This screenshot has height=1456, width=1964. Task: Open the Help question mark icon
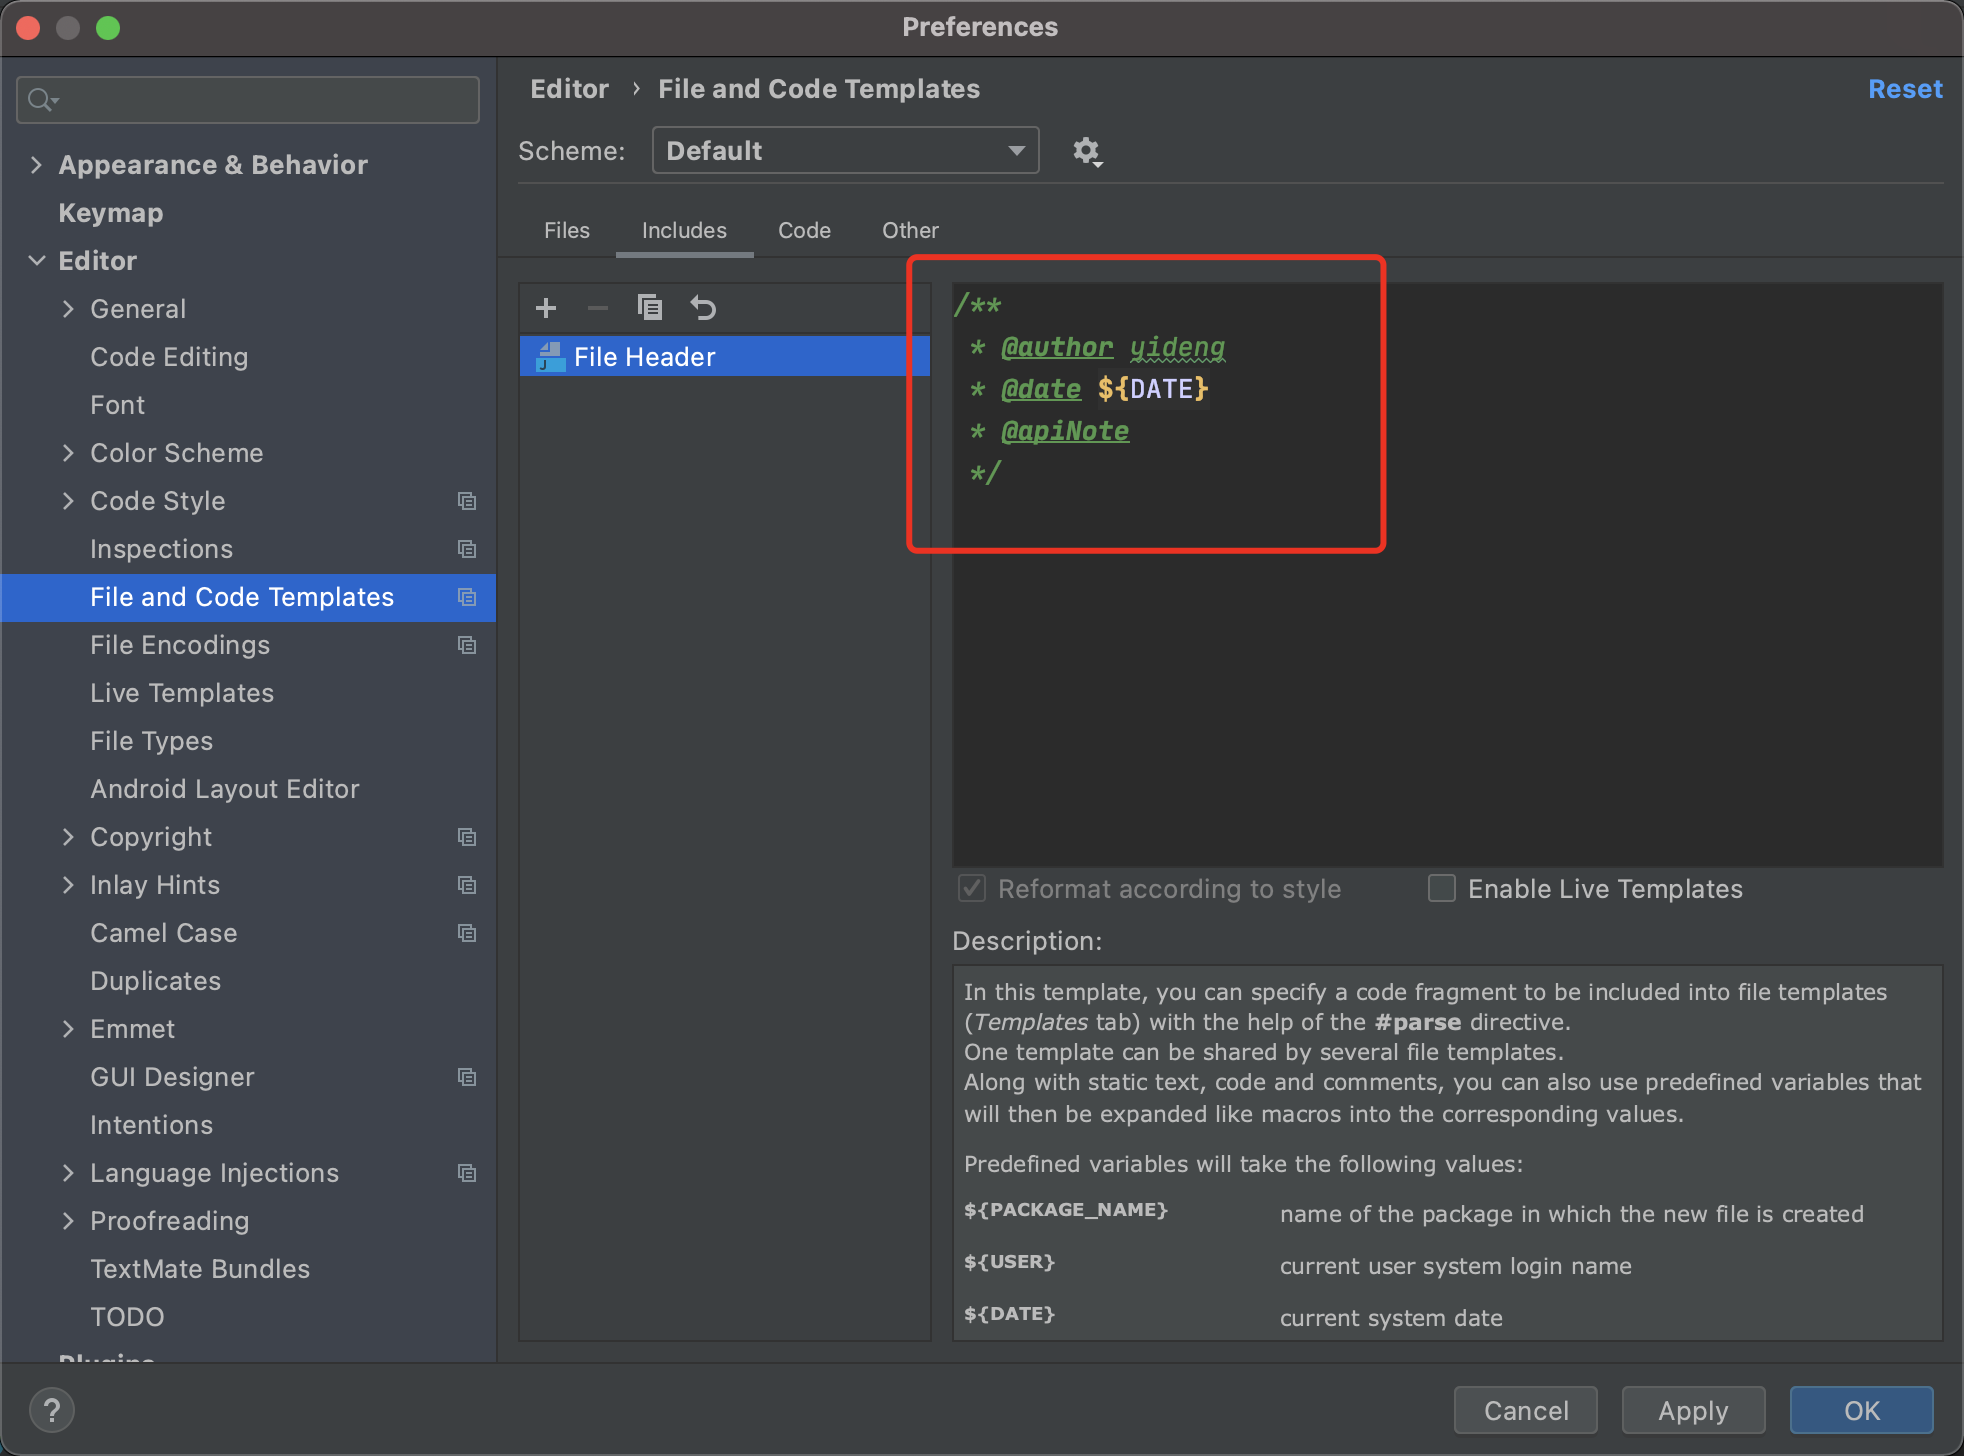tap(52, 1410)
